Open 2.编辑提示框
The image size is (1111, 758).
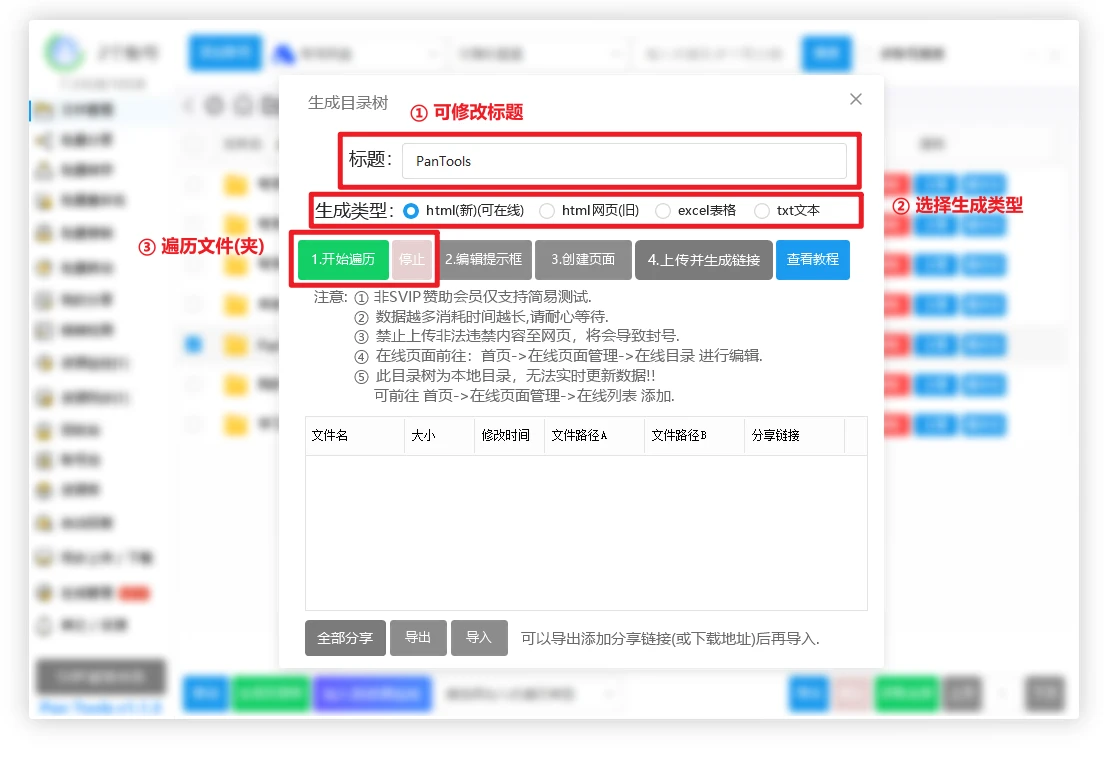[x=484, y=260]
